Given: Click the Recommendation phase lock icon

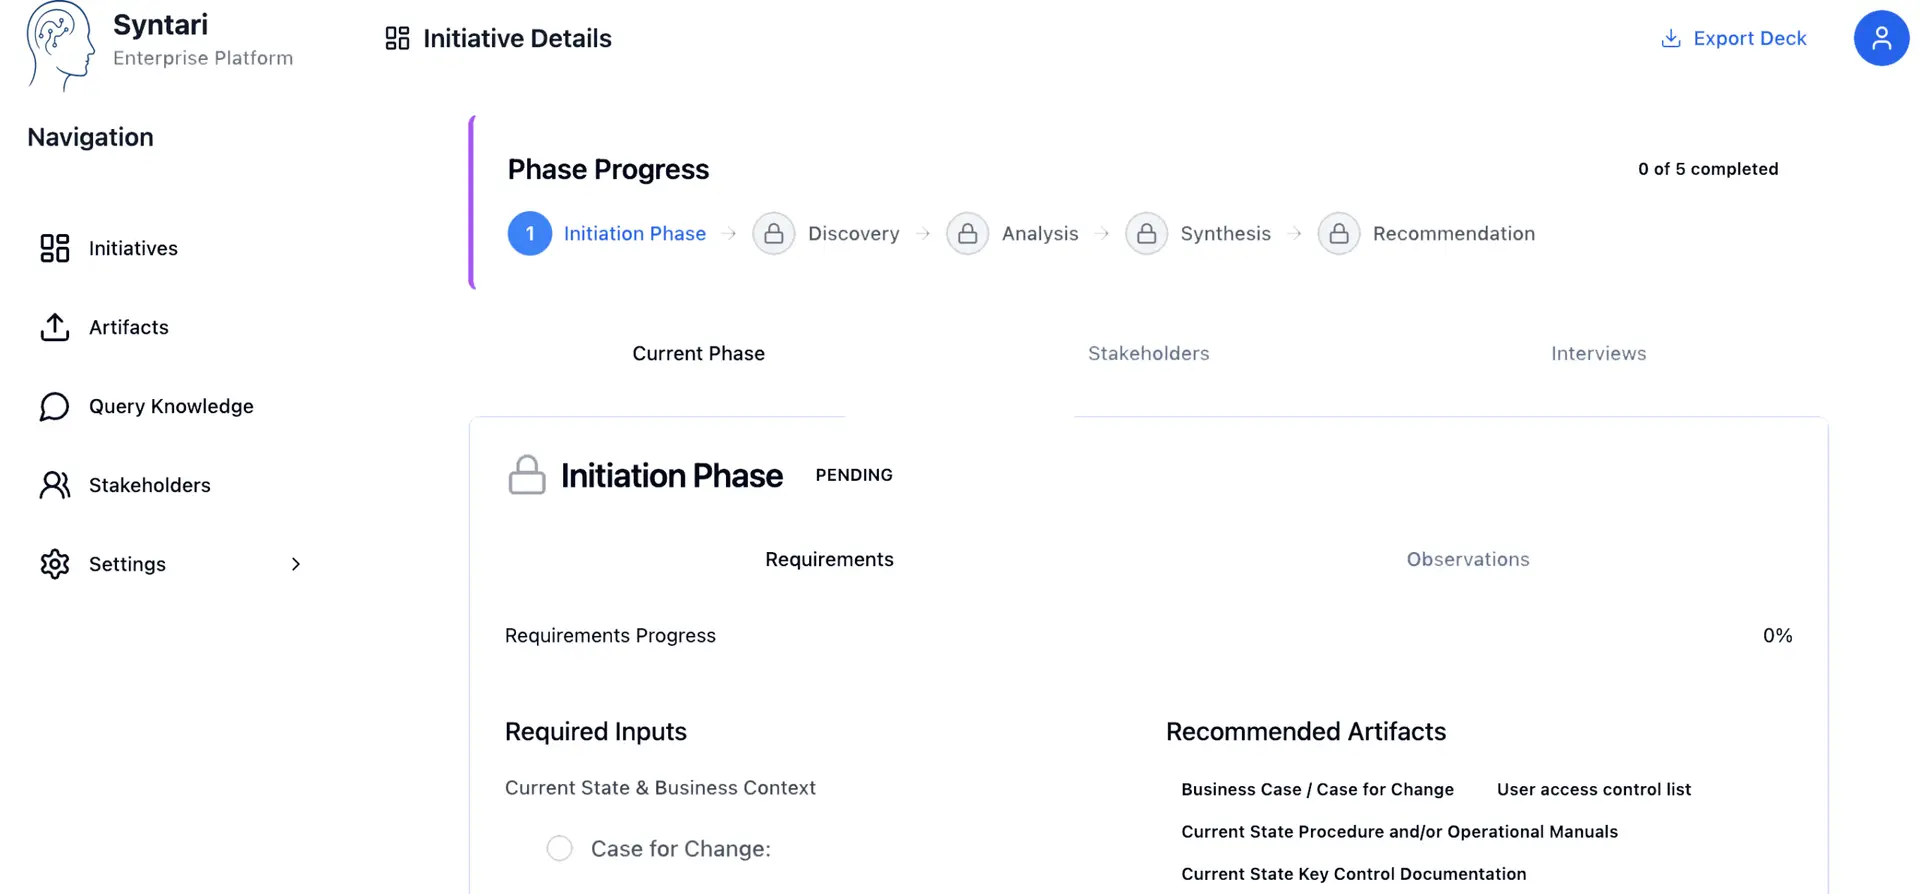Looking at the screenshot, I should 1338,234.
